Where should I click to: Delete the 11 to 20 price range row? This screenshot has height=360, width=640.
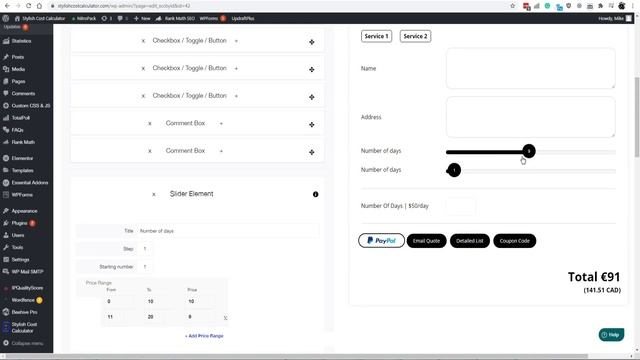(225, 318)
